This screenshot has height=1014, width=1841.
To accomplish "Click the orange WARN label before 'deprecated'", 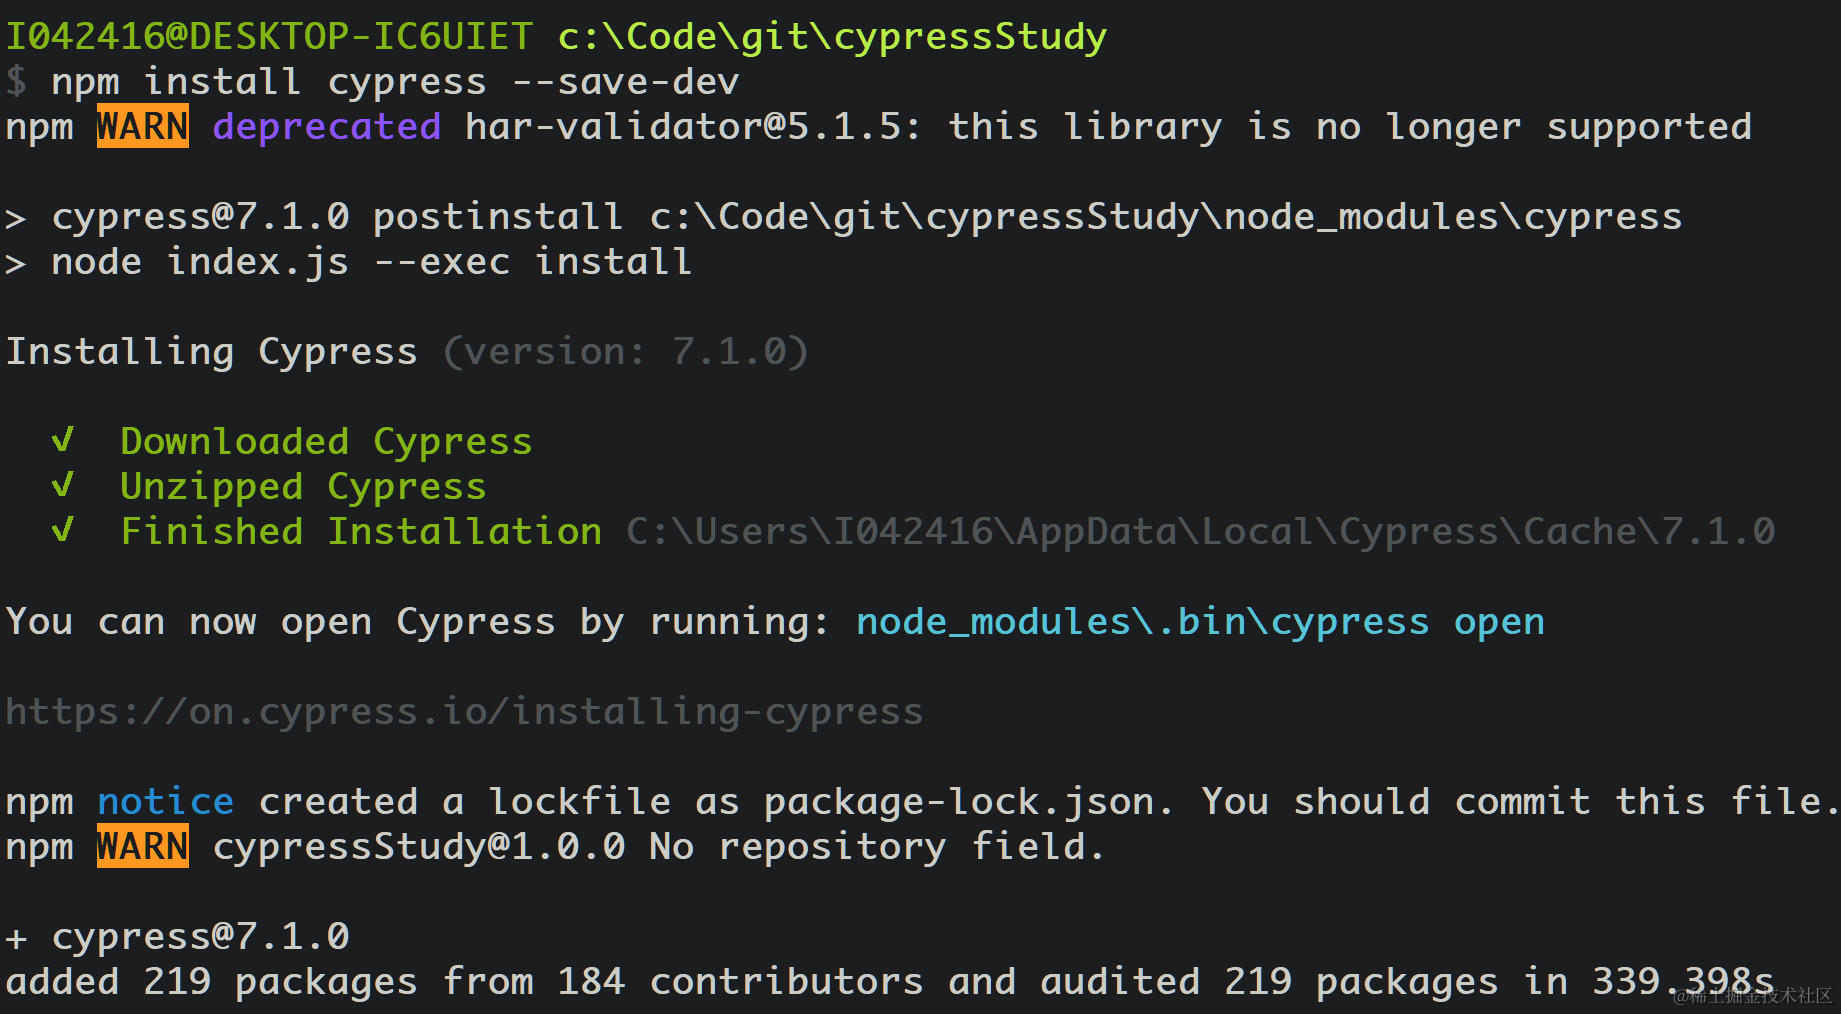I will pos(143,126).
